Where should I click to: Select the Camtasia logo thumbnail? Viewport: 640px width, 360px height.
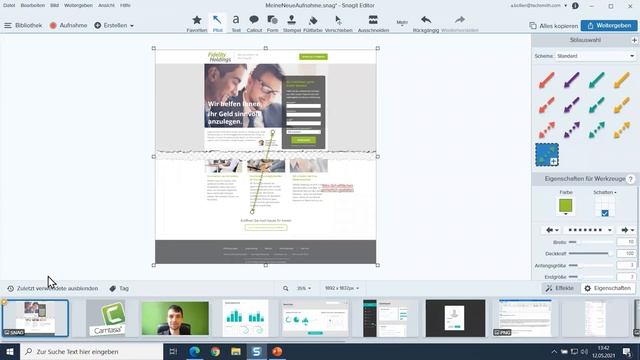[x=107, y=318]
